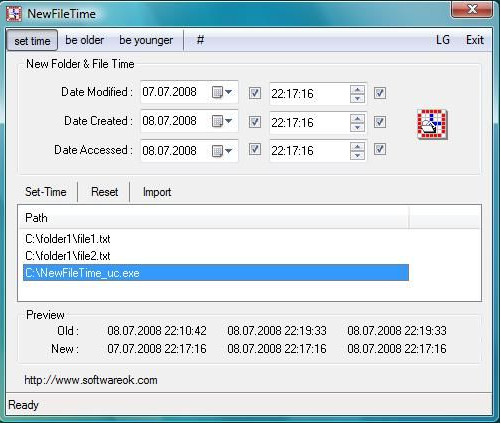501x424 pixels.
Task: Open the # menu item
Action: coord(200,40)
